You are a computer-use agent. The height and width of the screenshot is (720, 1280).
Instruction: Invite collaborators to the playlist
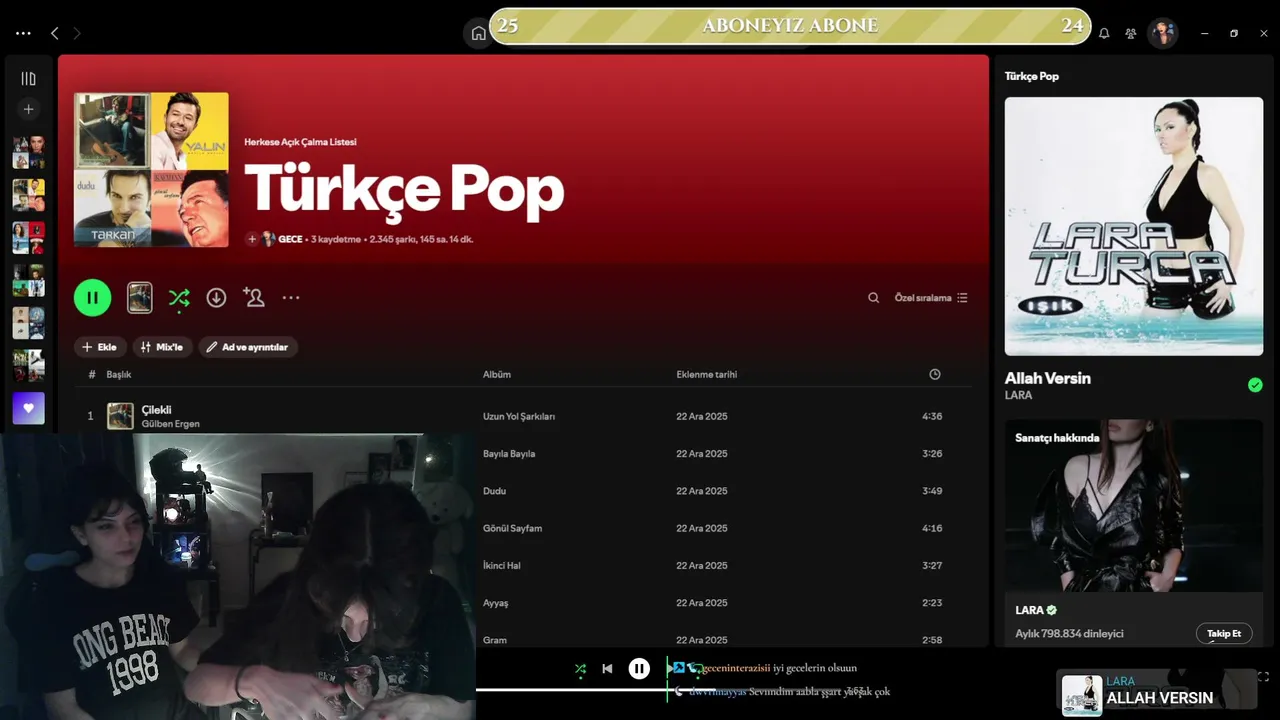point(253,297)
